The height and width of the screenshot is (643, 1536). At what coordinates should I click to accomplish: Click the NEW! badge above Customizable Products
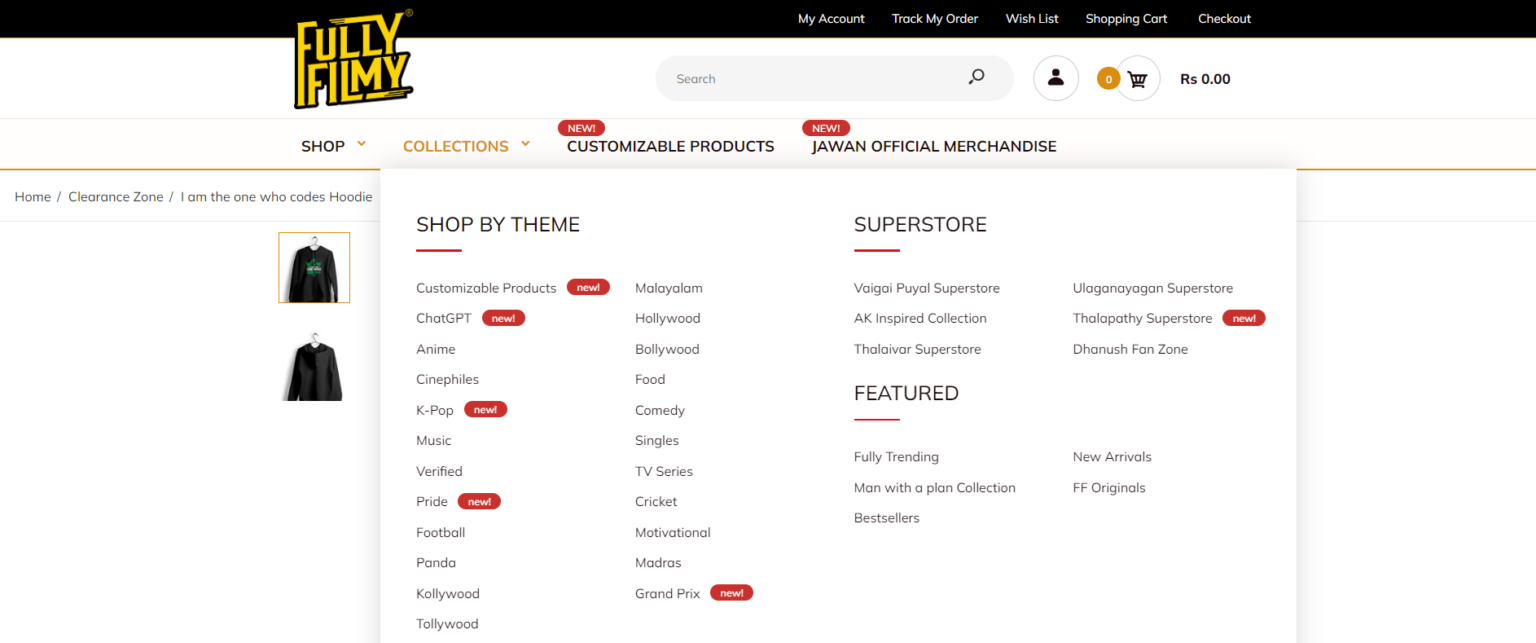581,127
